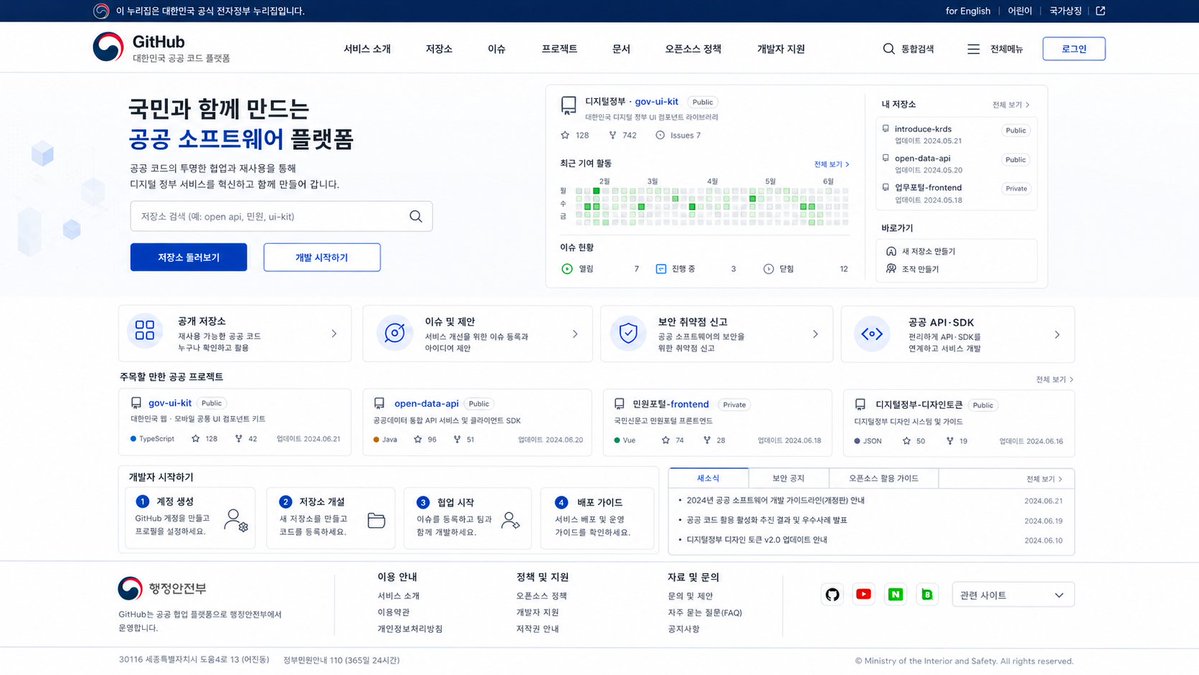Open the 개발자 지원 top navigation menu
This screenshot has height=675, width=1199.
(x=781, y=49)
